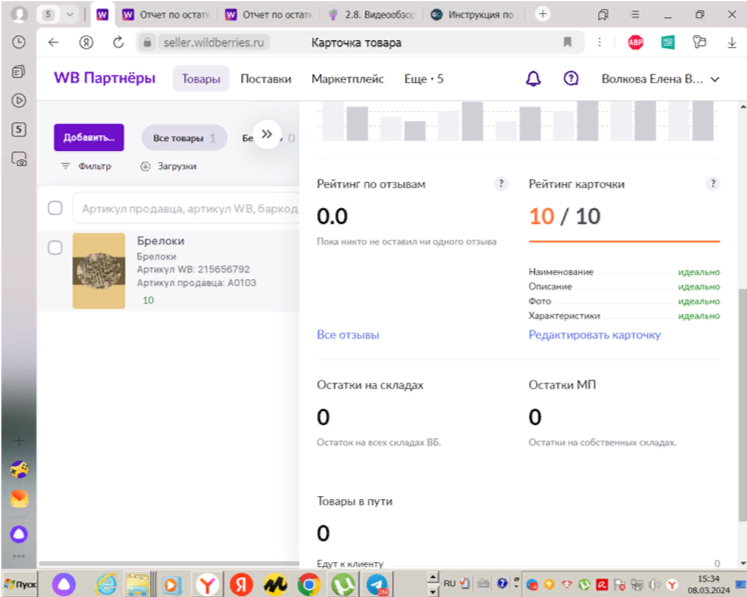Click the seller.wildberries.ru address field
747x597 pixels.
pos(213,42)
